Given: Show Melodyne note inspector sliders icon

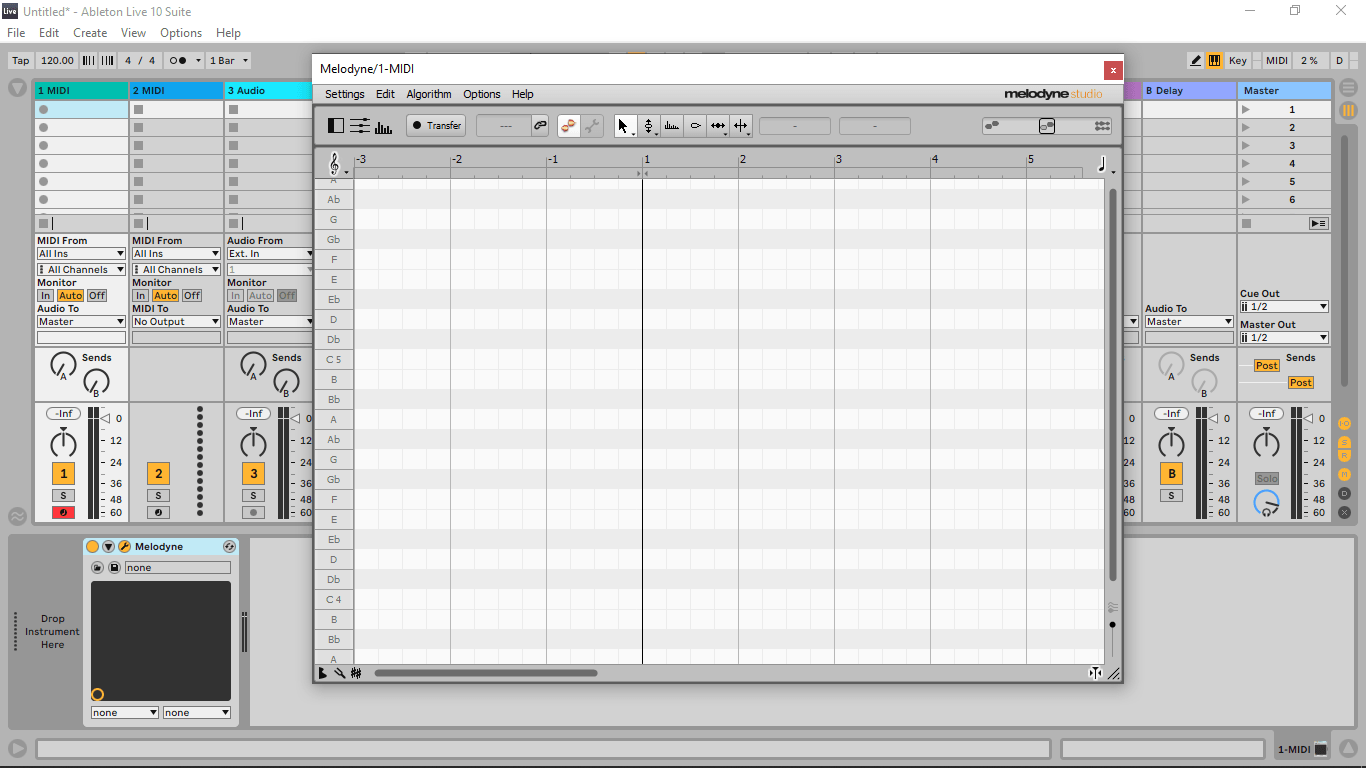Looking at the screenshot, I should pyautogui.click(x=360, y=126).
